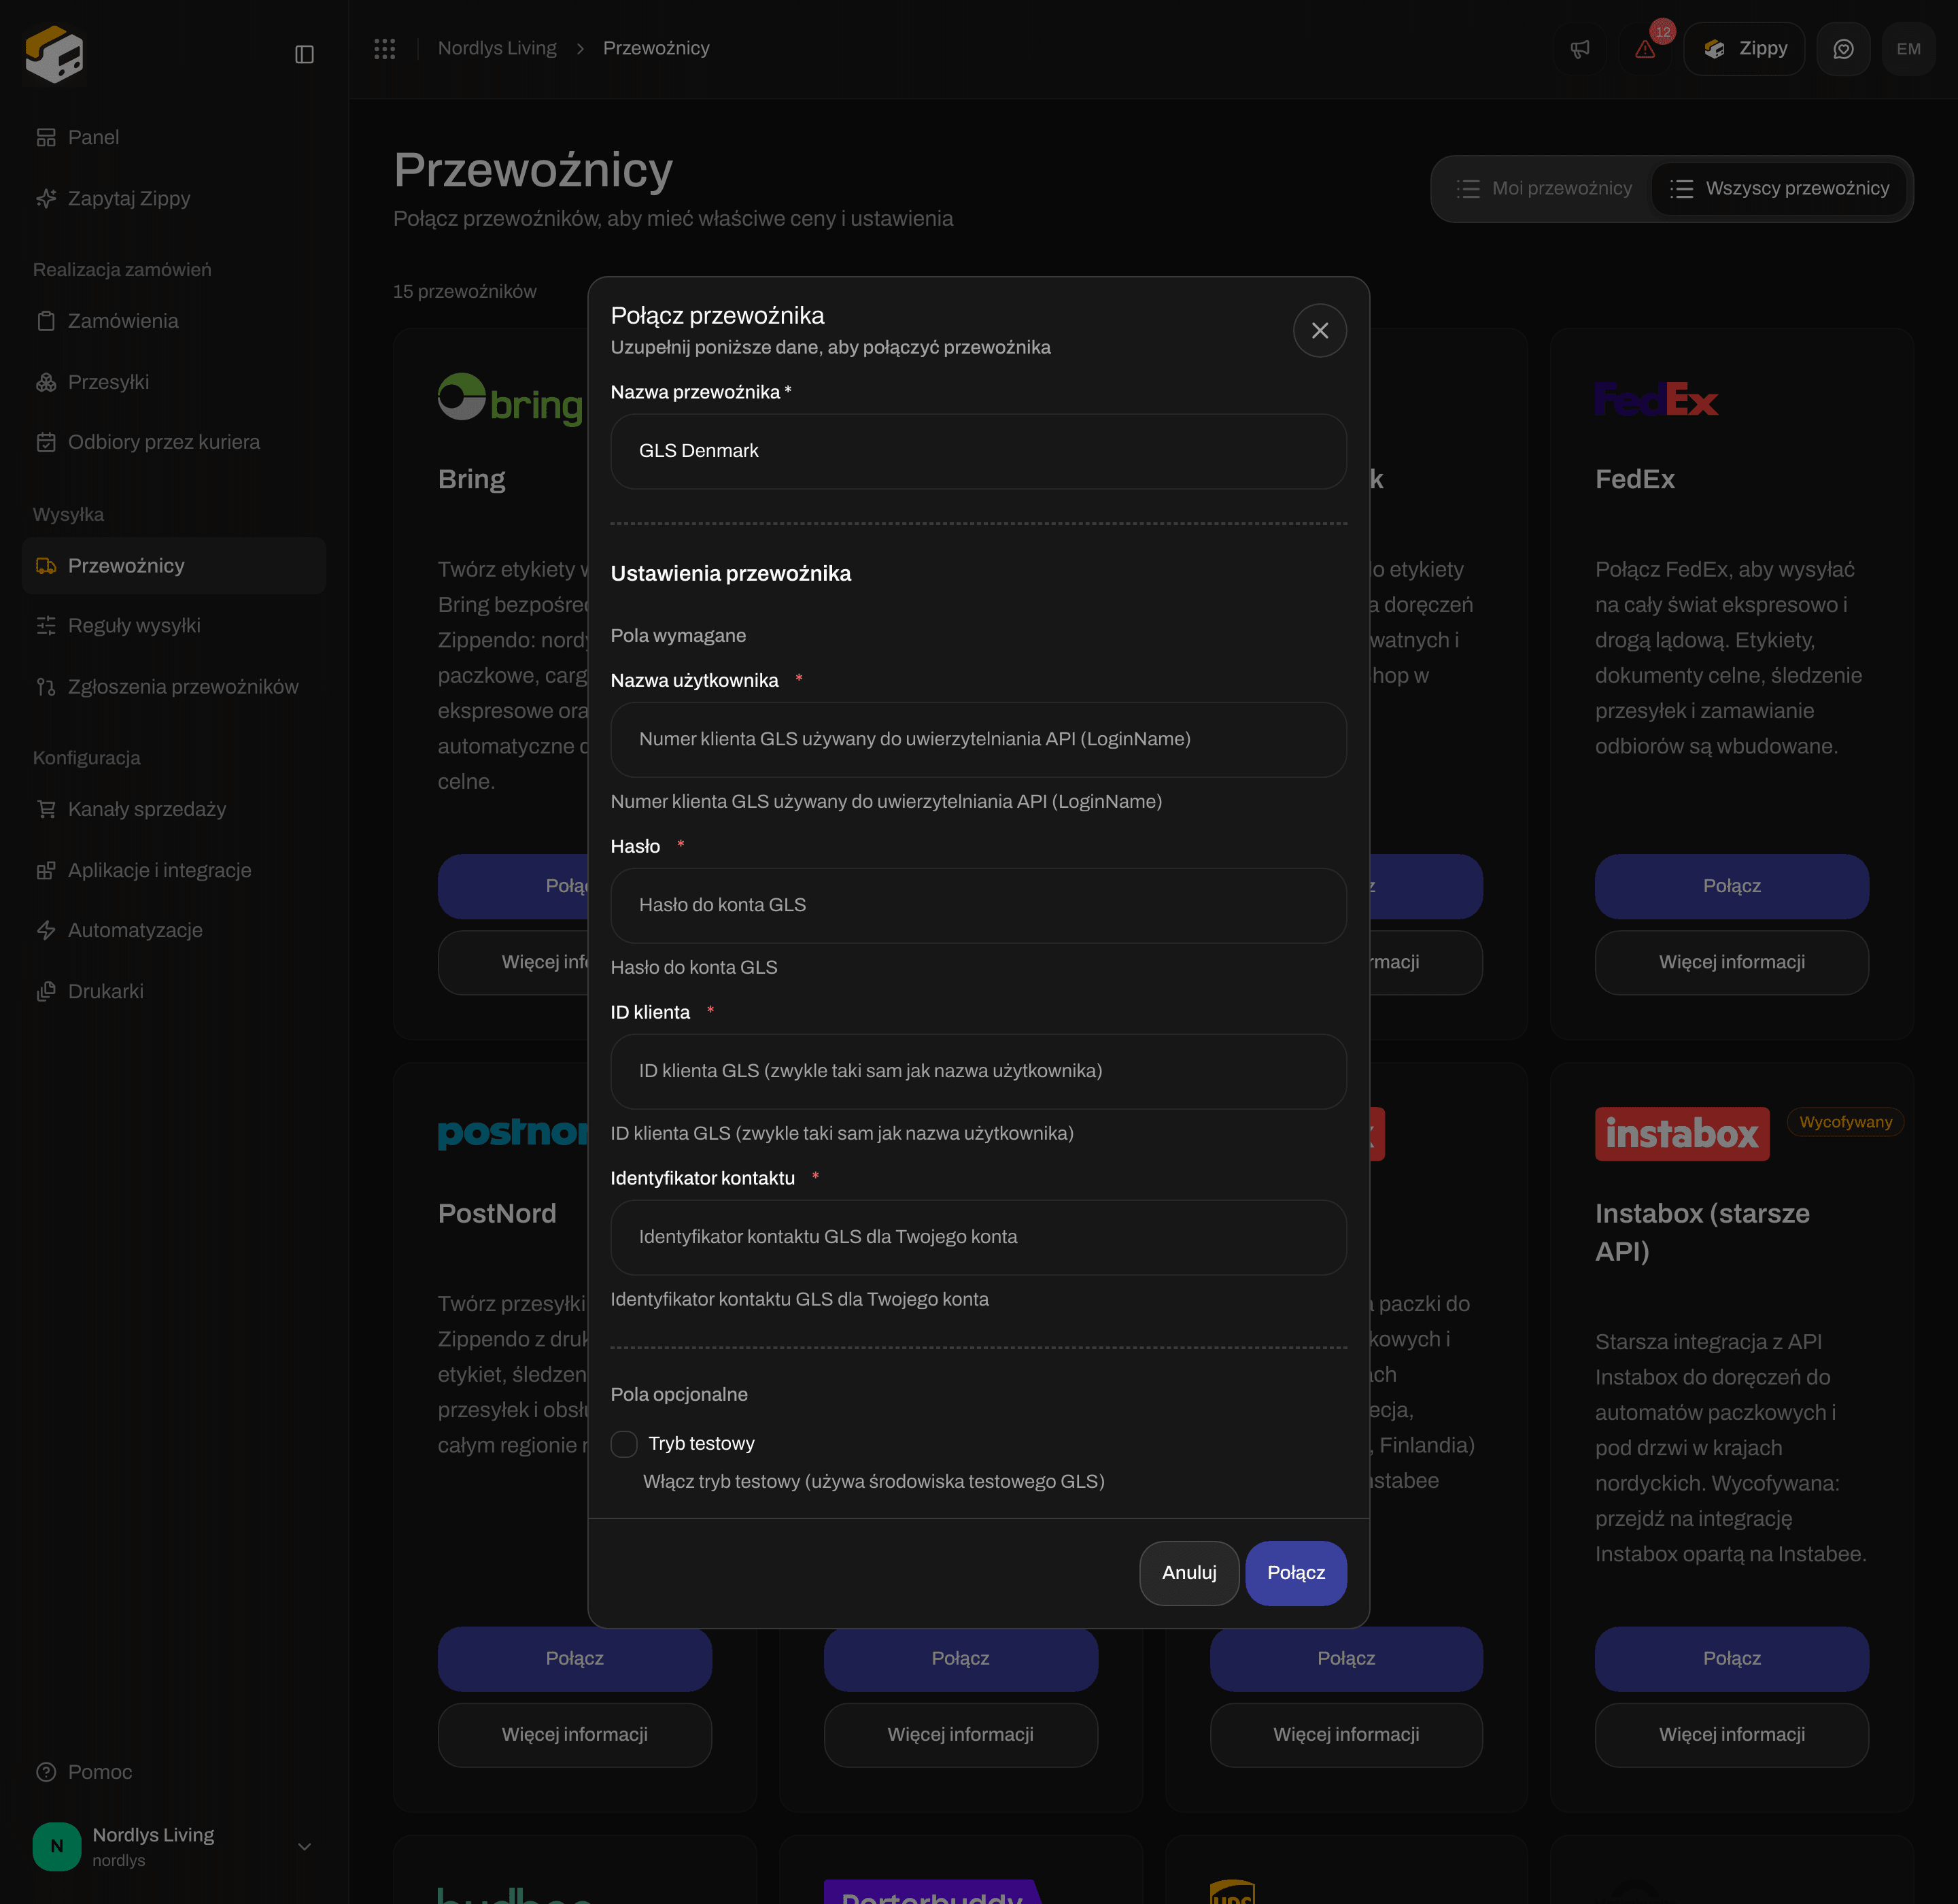Click the Nazwa przewoźnika field with GLS Denmark
This screenshot has height=1904, width=1958.
(x=979, y=451)
